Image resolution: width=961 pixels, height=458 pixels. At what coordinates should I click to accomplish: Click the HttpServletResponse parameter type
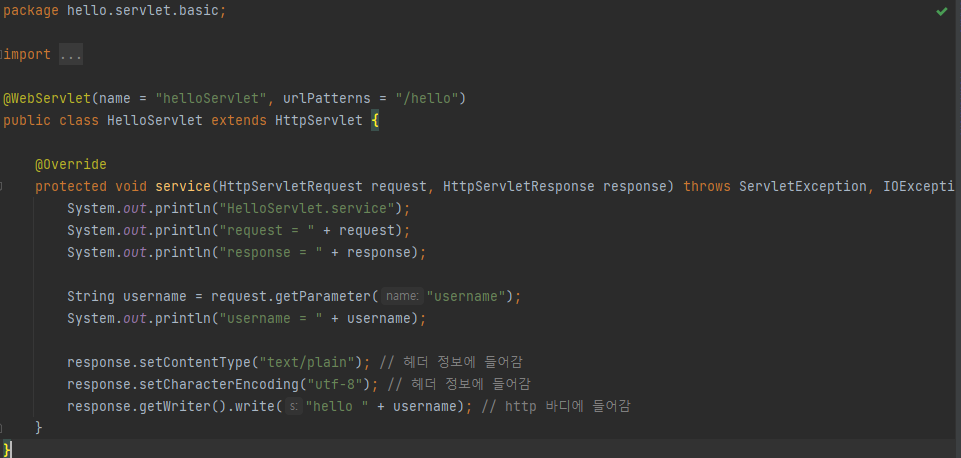click(518, 186)
